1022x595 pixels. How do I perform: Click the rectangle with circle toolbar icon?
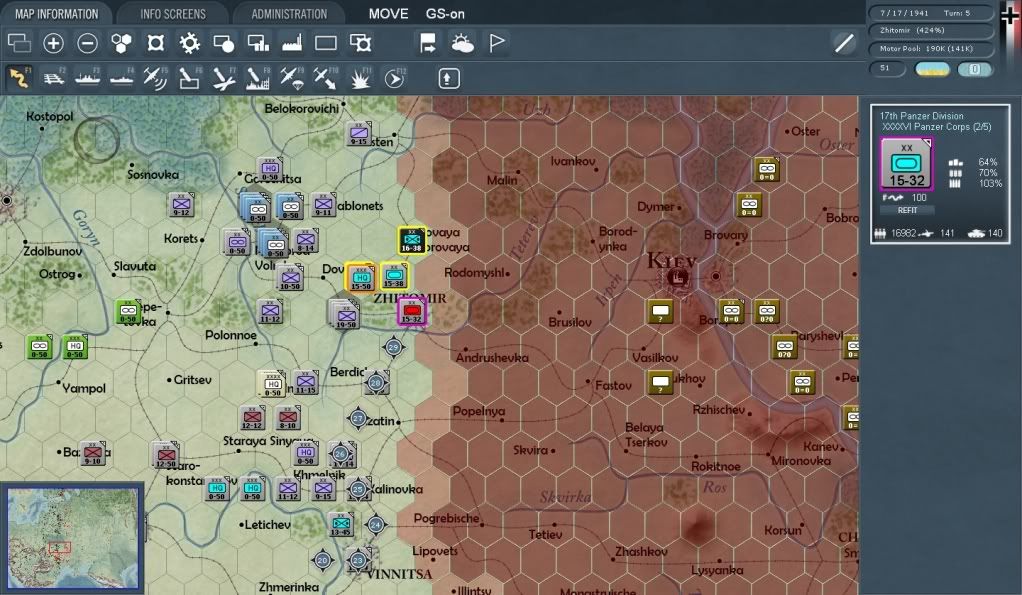[224, 44]
